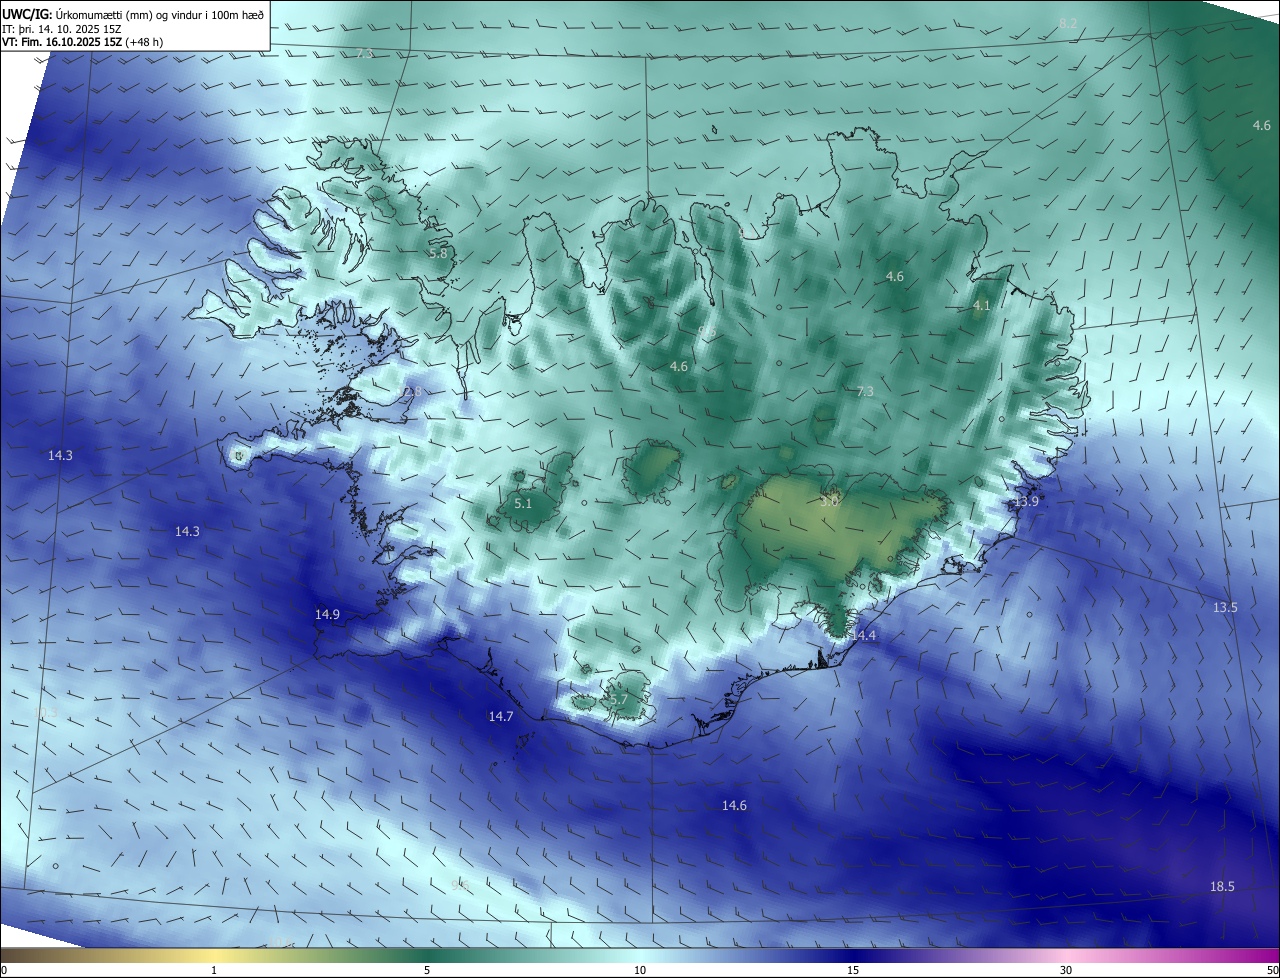Click the 4.1 value label in northeast Iceland
Viewport: 1280px width, 978px height.
pos(981,306)
